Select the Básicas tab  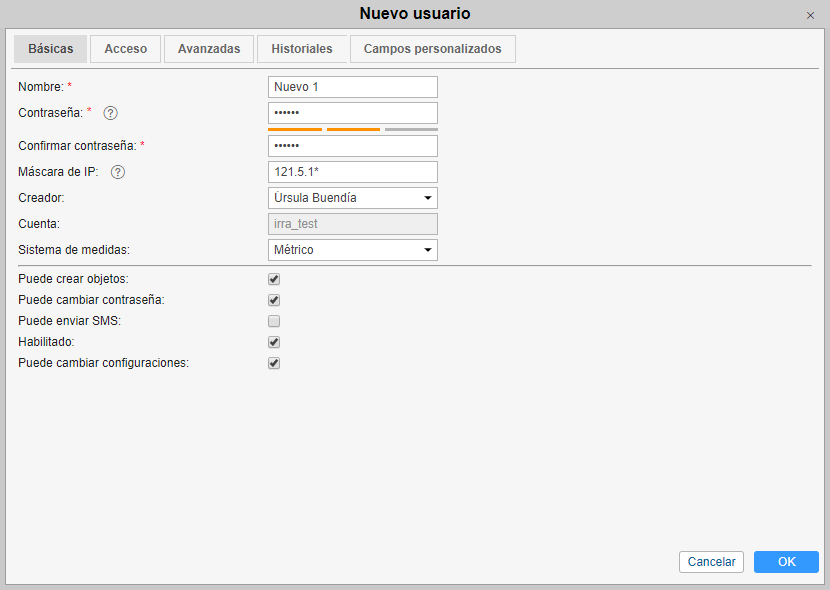(x=50, y=49)
